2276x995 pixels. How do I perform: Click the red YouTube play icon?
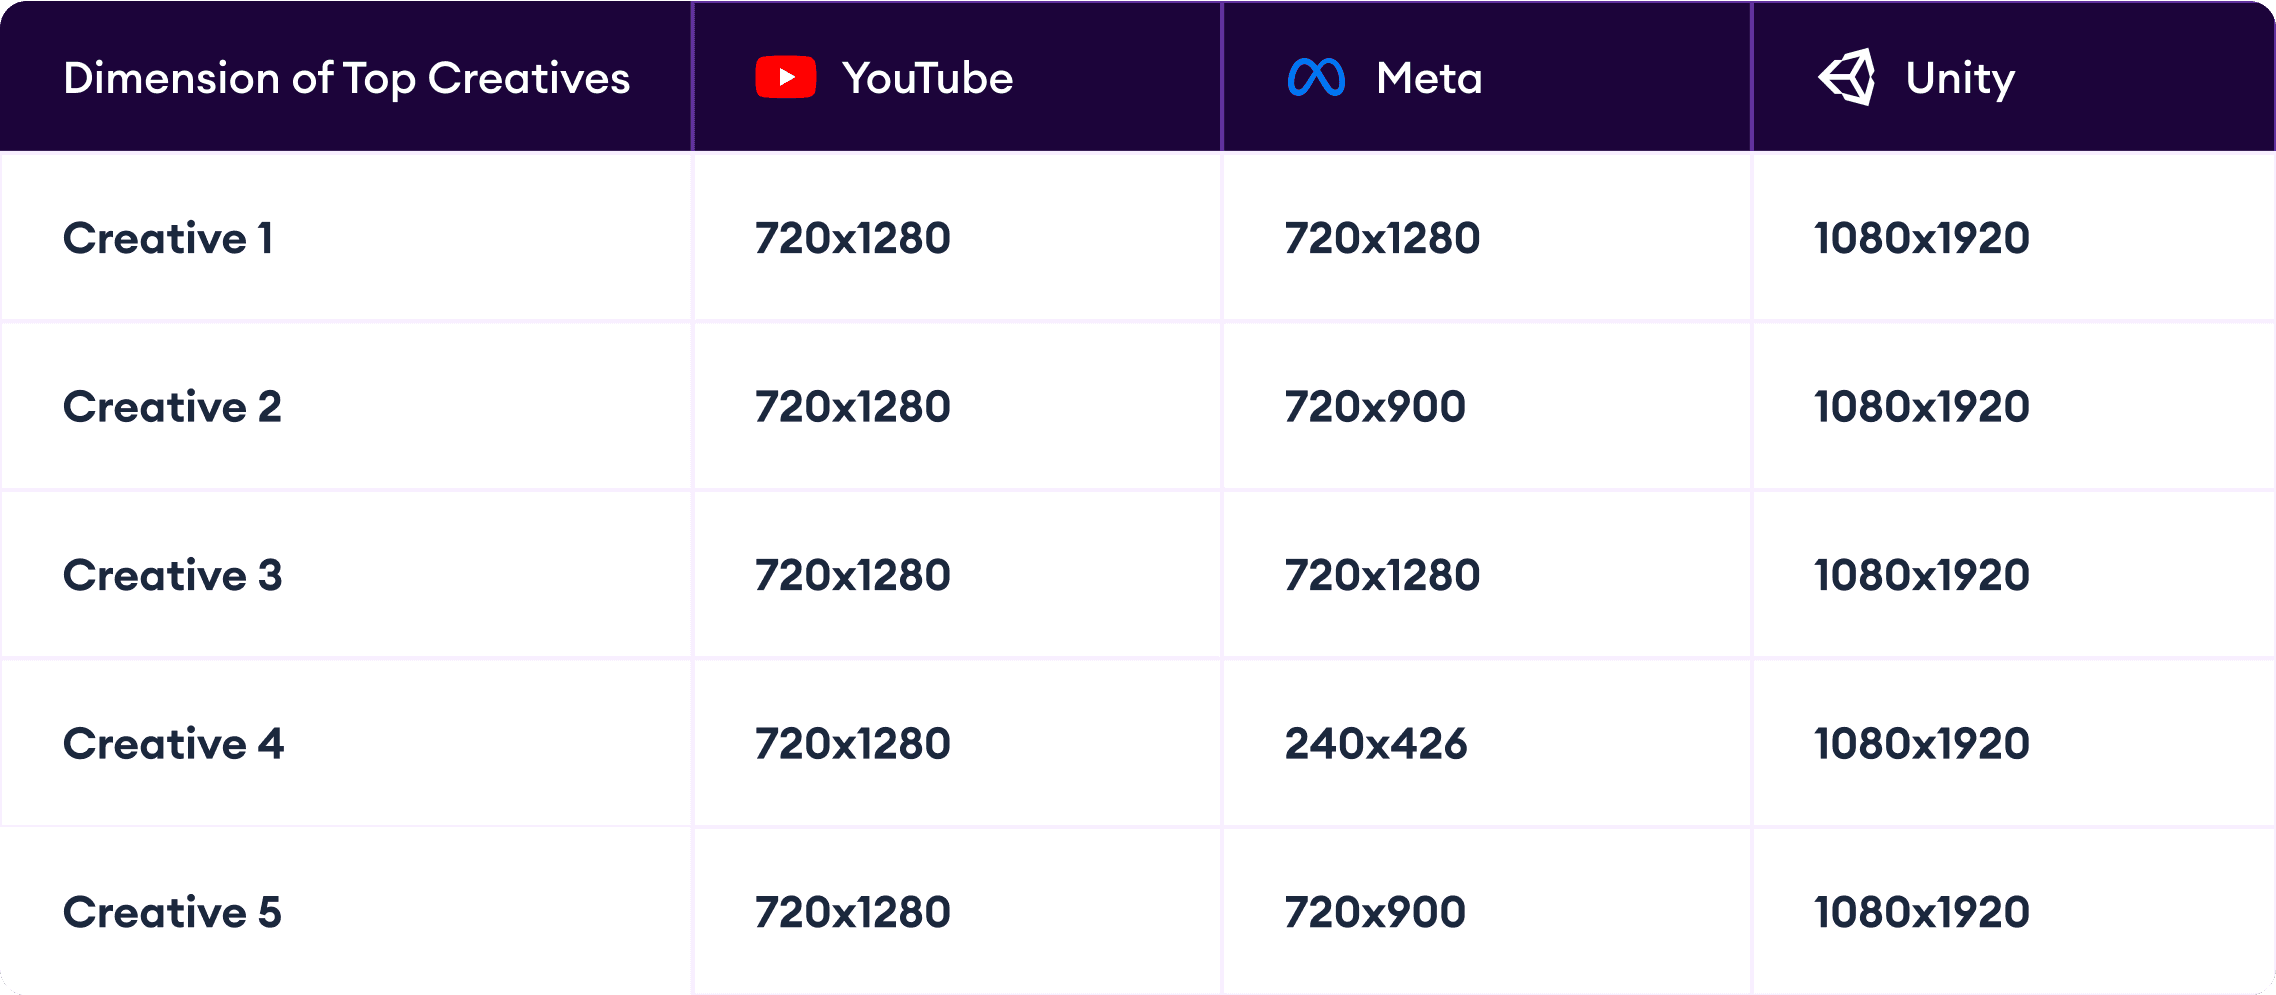click(786, 78)
